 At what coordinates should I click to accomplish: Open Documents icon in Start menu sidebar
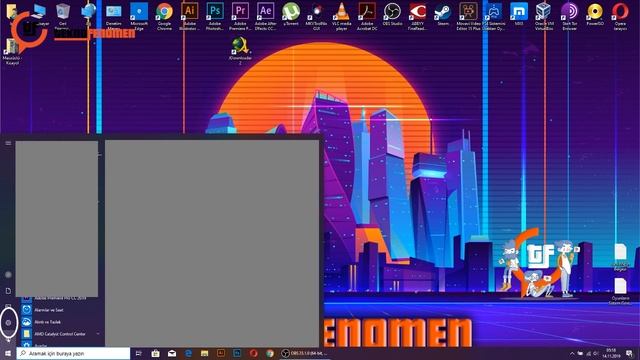tap(8, 291)
